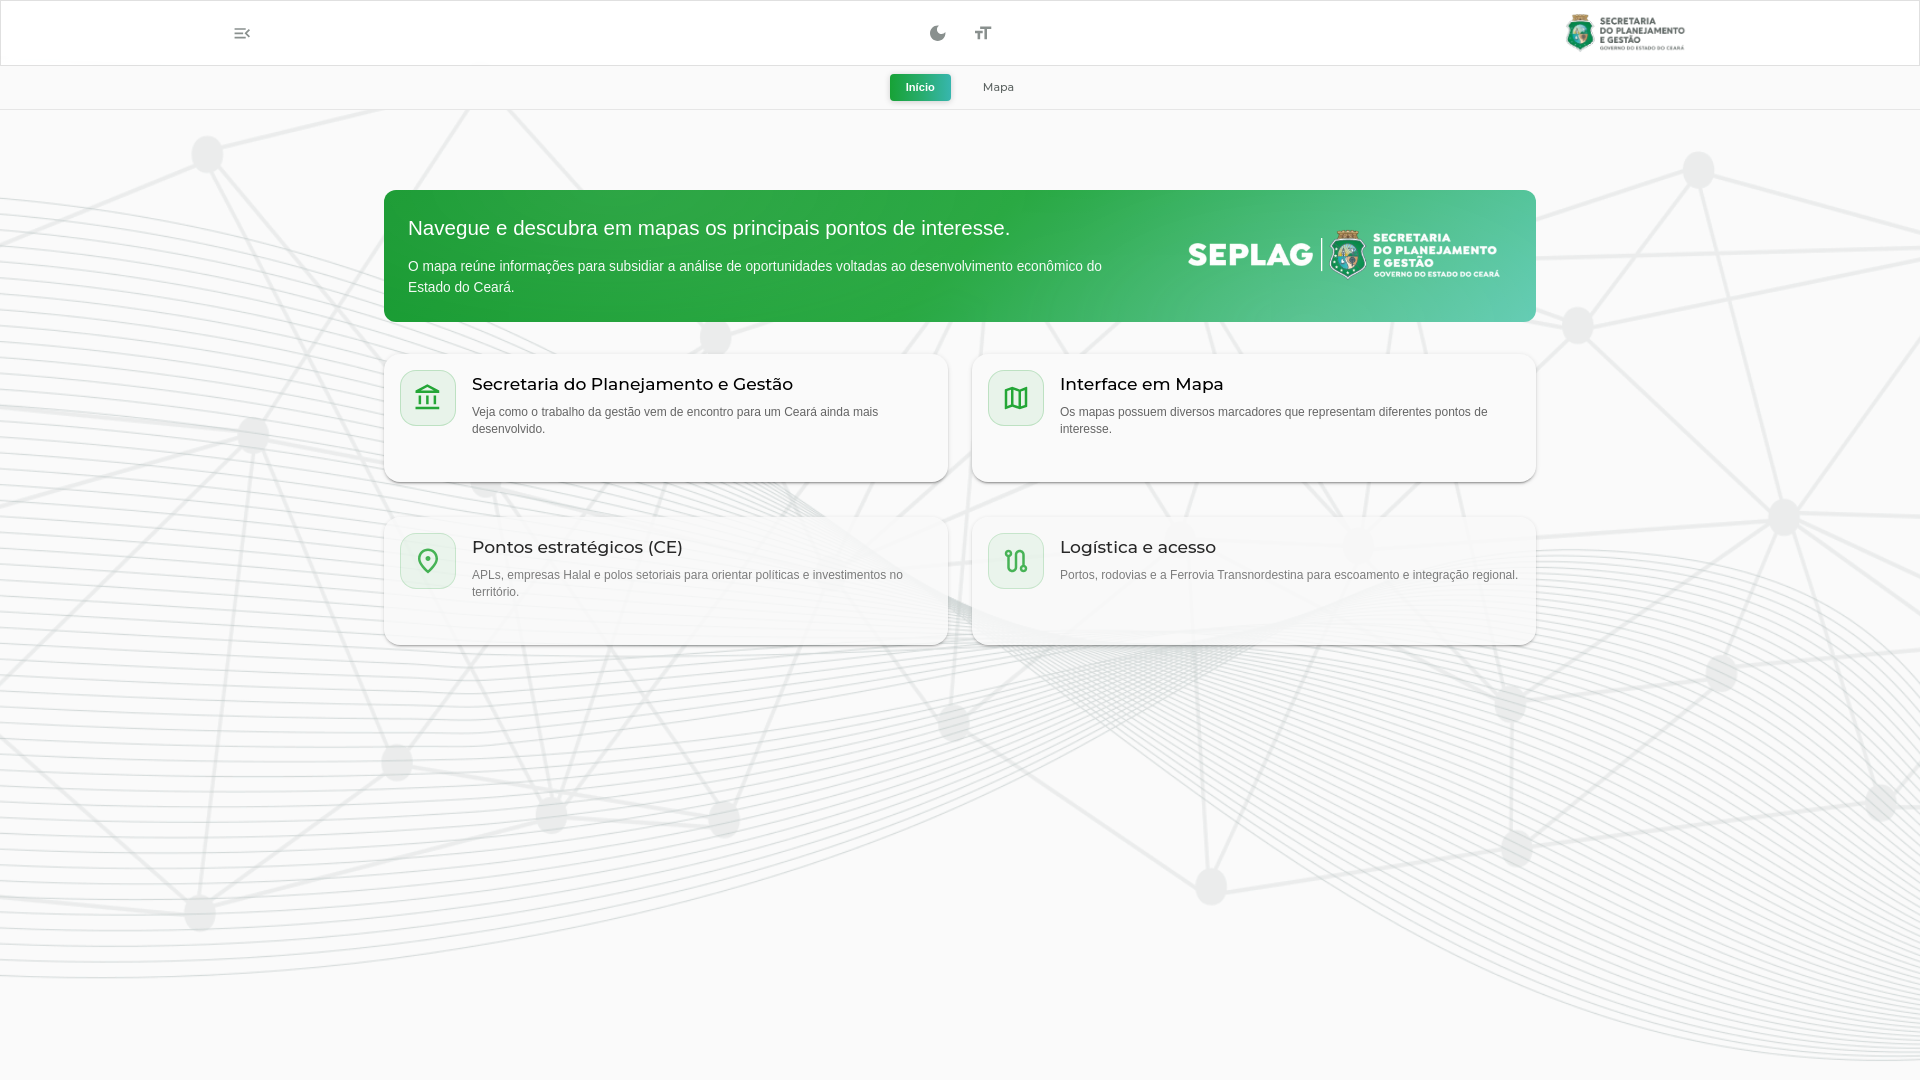The width and height of the screenshot is (1920, 1080).
Task: Click description 'APLs, empresas Halal e polos setoriais'
Action: (x=687, y=583)
